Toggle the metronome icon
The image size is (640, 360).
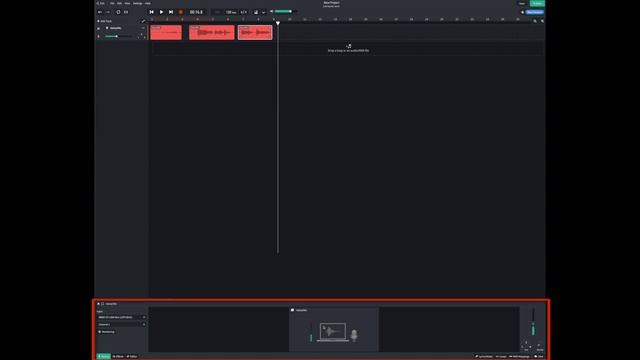pos(256,12)
